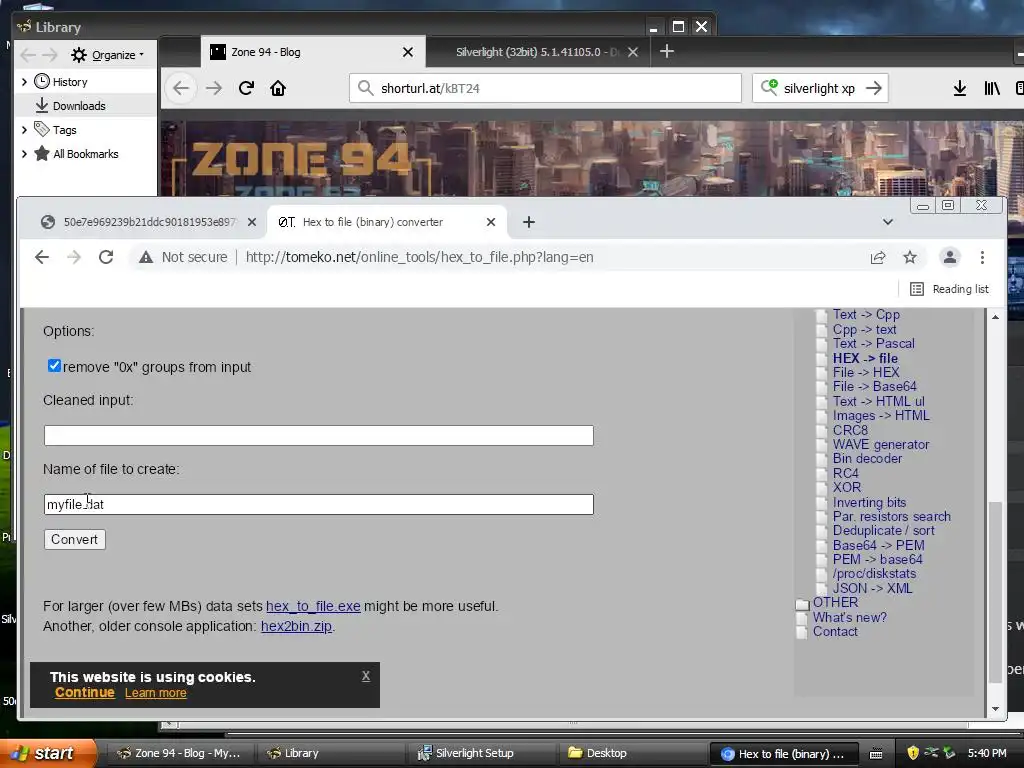Select Downloads in Library window
This screenshot has width=1024, height=768.
click(x=78, y=106)
